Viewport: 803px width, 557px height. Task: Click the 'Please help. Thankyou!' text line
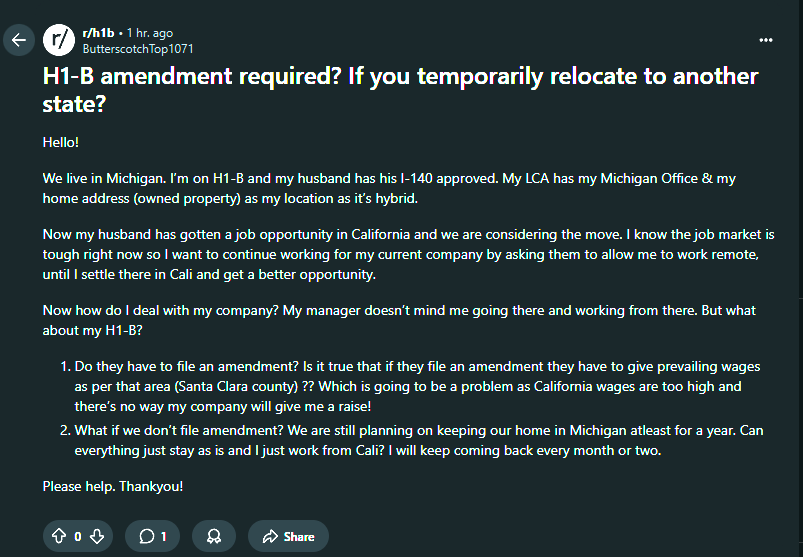click(113, 486)
